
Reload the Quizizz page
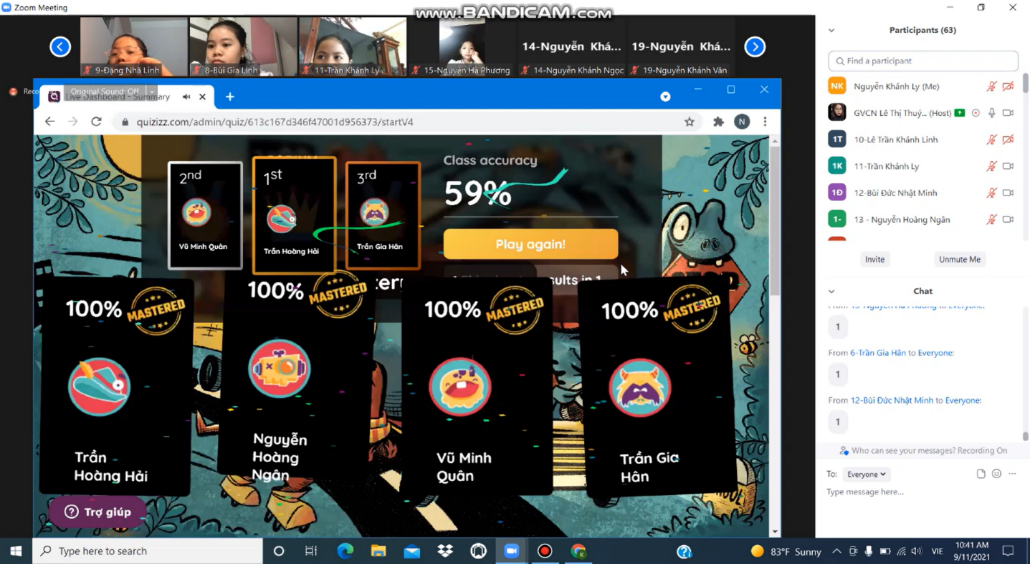pyautogui.click(x=97, y=121)
